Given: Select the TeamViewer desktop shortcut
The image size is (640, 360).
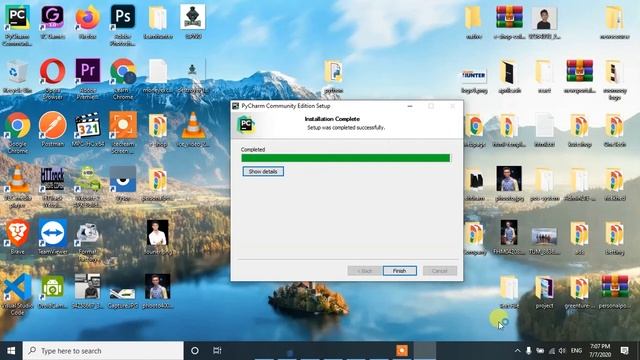Looking at the screenshot, I should [x=52, y=238].
